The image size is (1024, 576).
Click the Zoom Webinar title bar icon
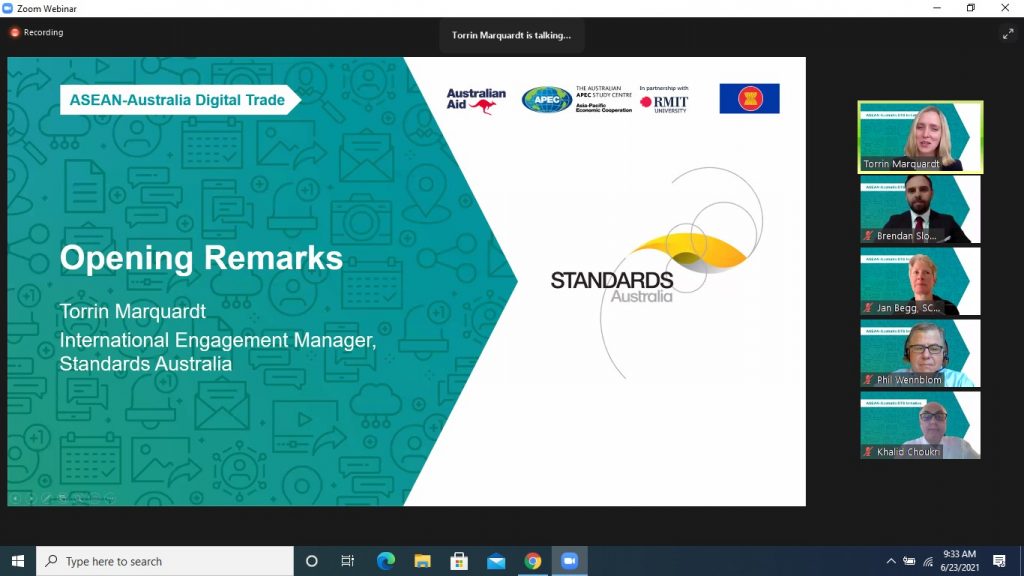(x=8, y=8)
